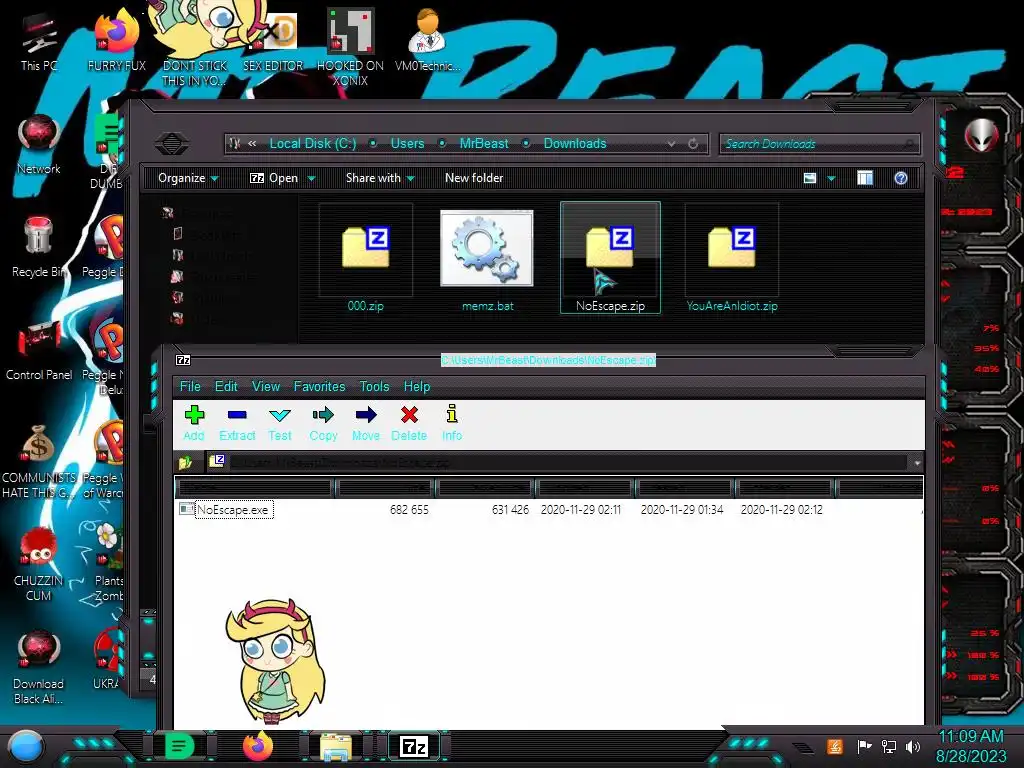The height and width of the screenshot is (768, 1024).
Task: Select memz.bat file in Explorer
Action: point(487,259)
